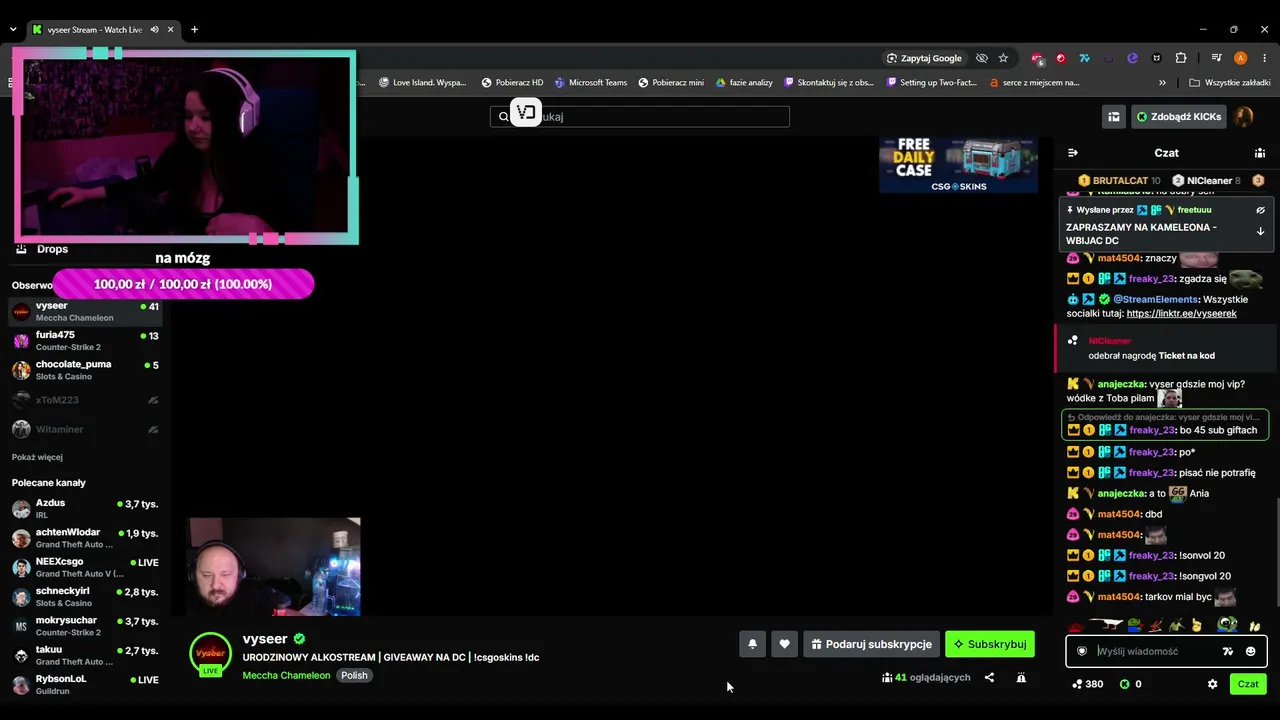Open the Setting up Two-Fact... bookmark
The width and height of the screenshot is (1280, 720).
931,83
